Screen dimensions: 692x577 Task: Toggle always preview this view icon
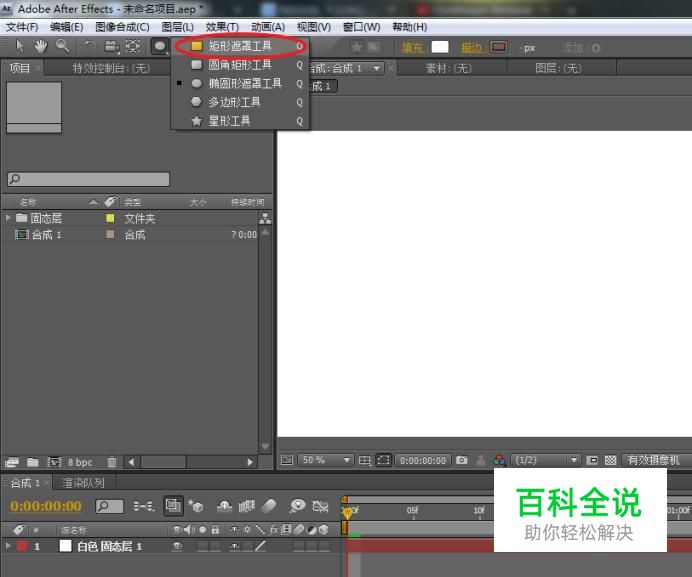[287, 460]
